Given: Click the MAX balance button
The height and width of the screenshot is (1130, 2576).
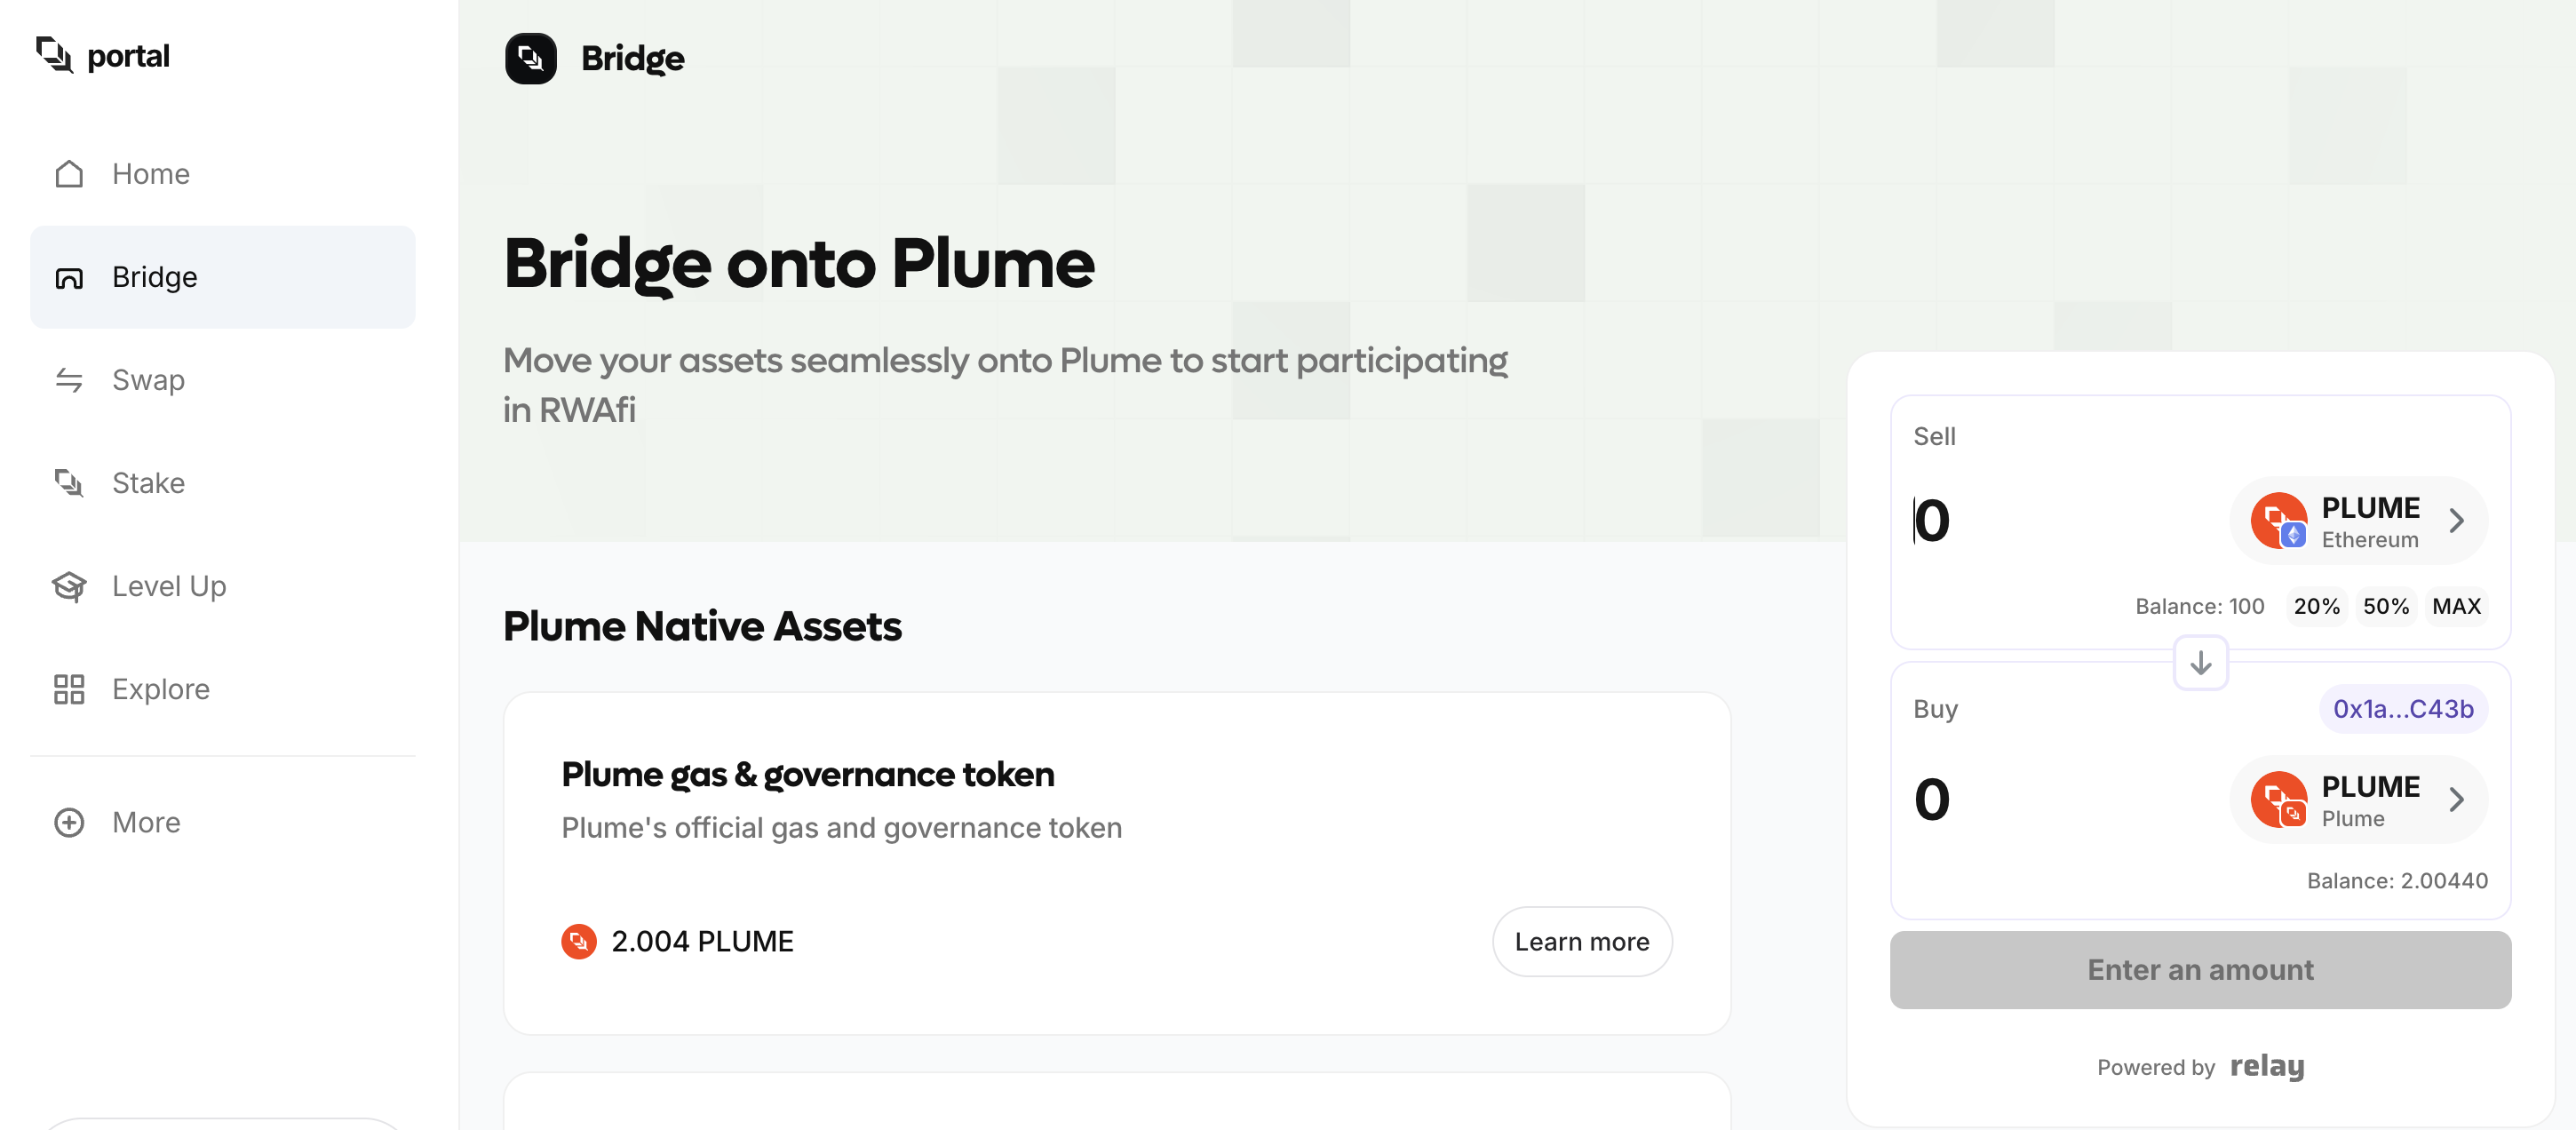Looking at the screenshot, I should tap(2456, 606).
